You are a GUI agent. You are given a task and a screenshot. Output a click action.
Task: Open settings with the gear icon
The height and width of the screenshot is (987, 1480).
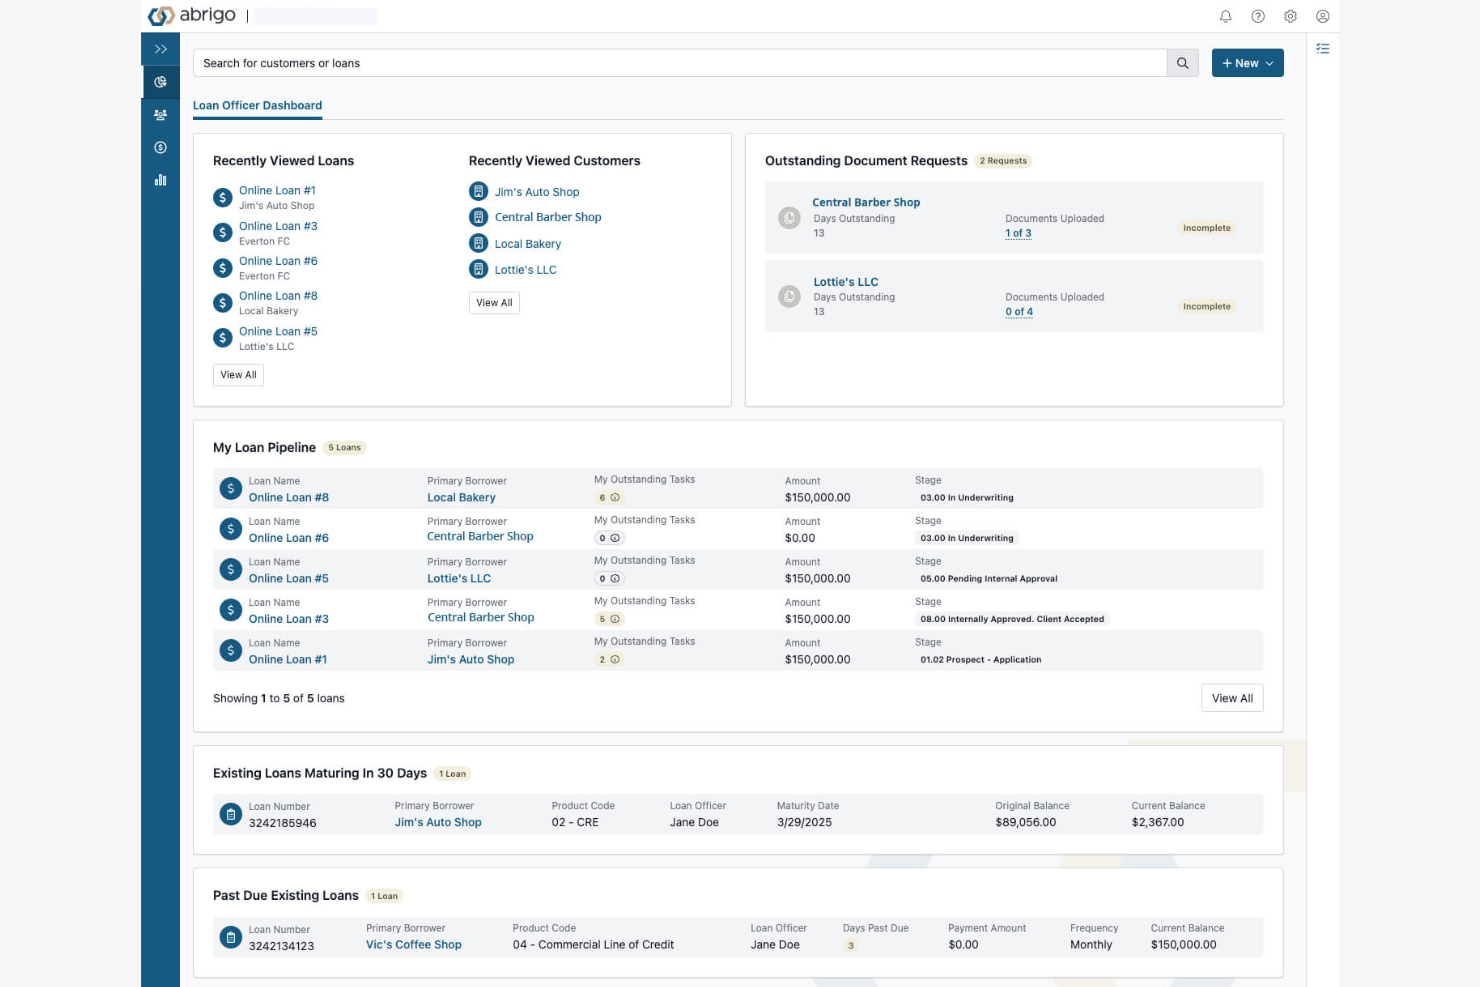(1290, 16)
